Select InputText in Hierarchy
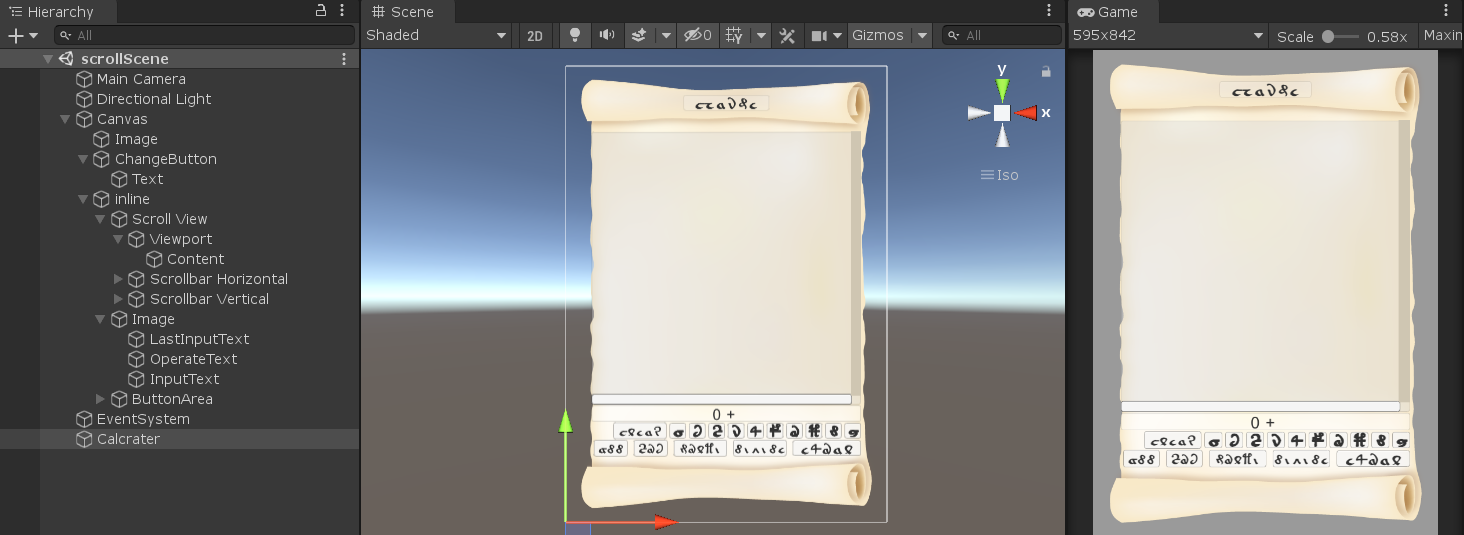The image size is (1464, 535). click(x=185, y=379)
